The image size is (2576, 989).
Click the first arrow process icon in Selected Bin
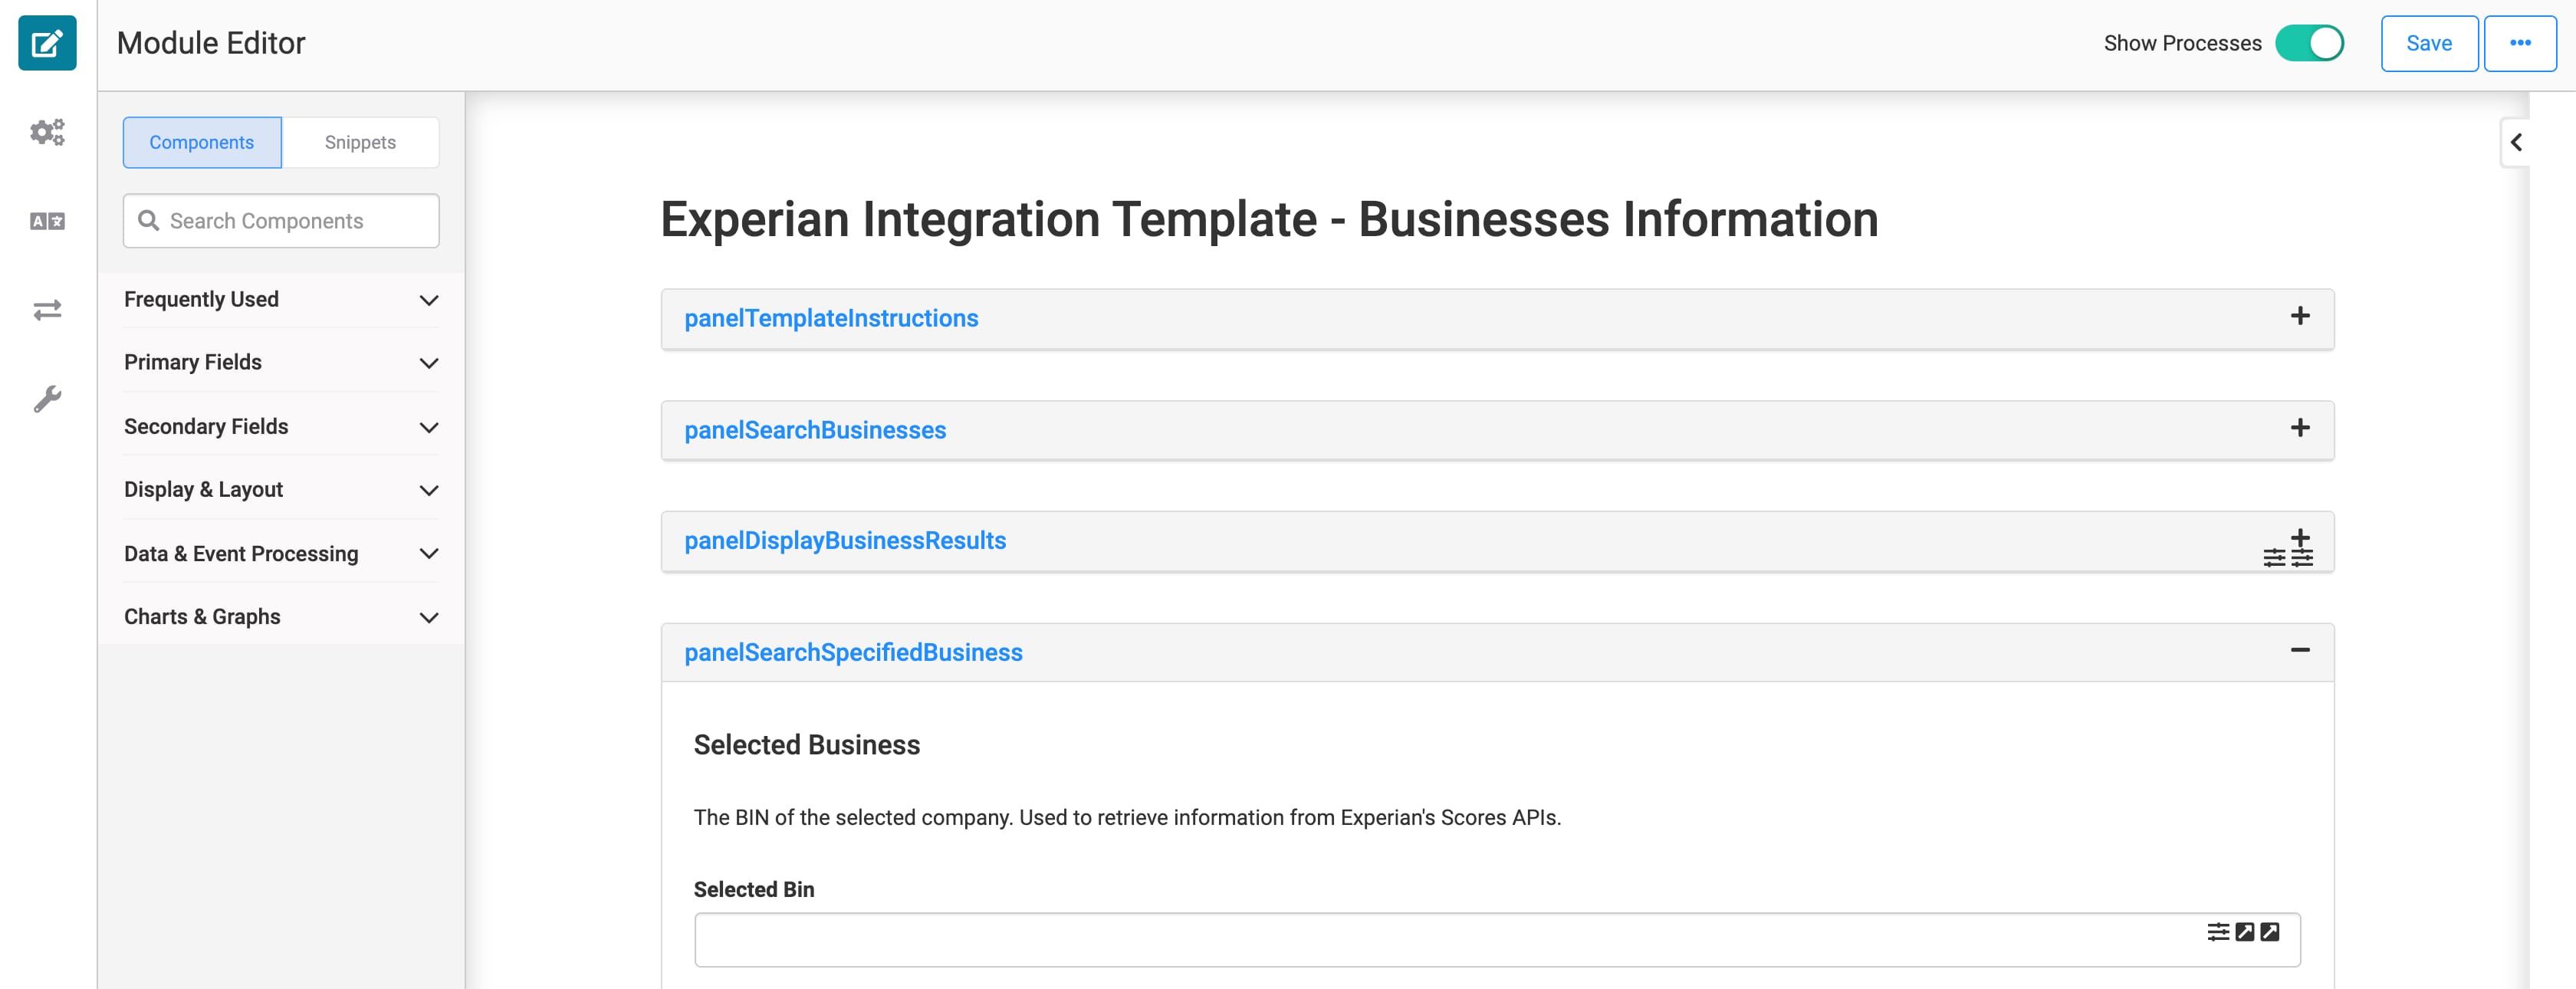point(2245,932)
